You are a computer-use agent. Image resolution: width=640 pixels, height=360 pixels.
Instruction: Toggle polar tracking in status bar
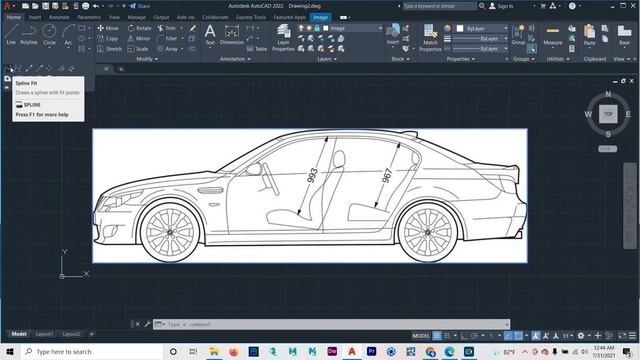pyautogui.click(x=474, y=336)
